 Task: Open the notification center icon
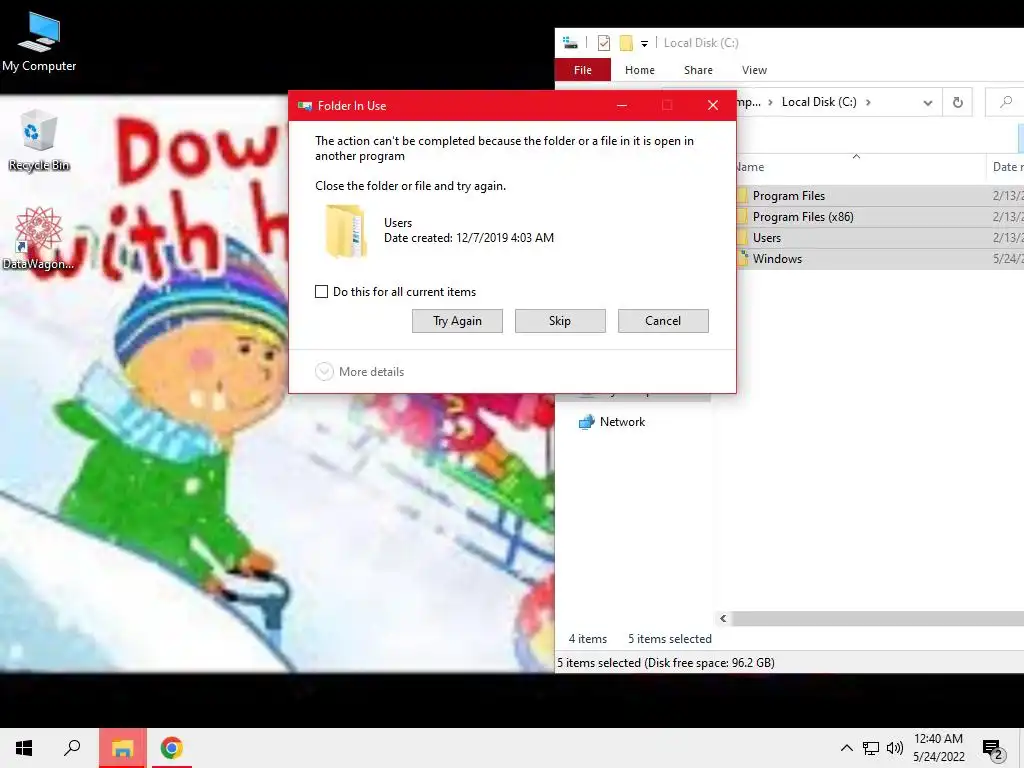tap(993, 750)
